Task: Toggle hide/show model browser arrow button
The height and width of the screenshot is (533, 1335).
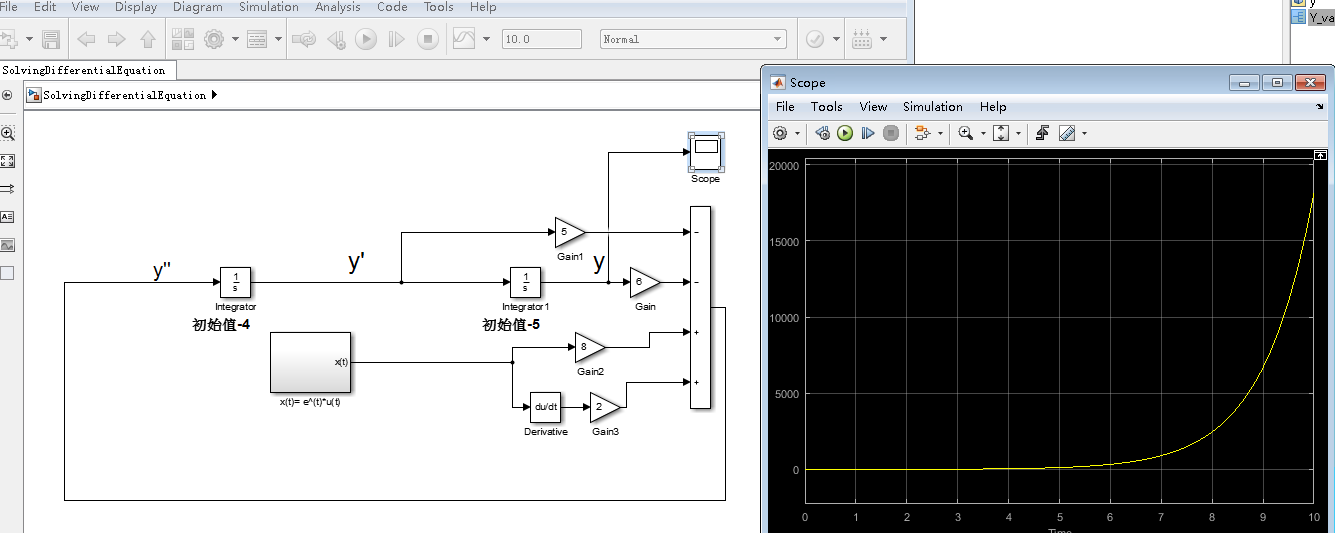Action: [x=8, y=95]
